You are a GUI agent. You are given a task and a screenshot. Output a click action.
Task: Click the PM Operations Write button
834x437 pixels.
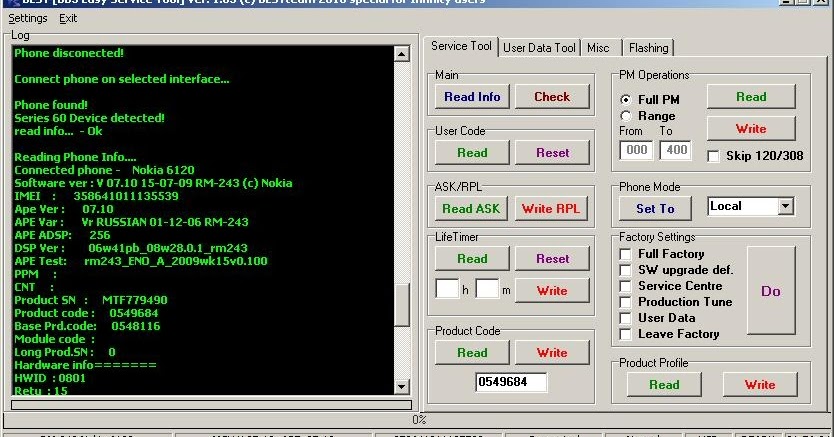(x=751, y=129)
